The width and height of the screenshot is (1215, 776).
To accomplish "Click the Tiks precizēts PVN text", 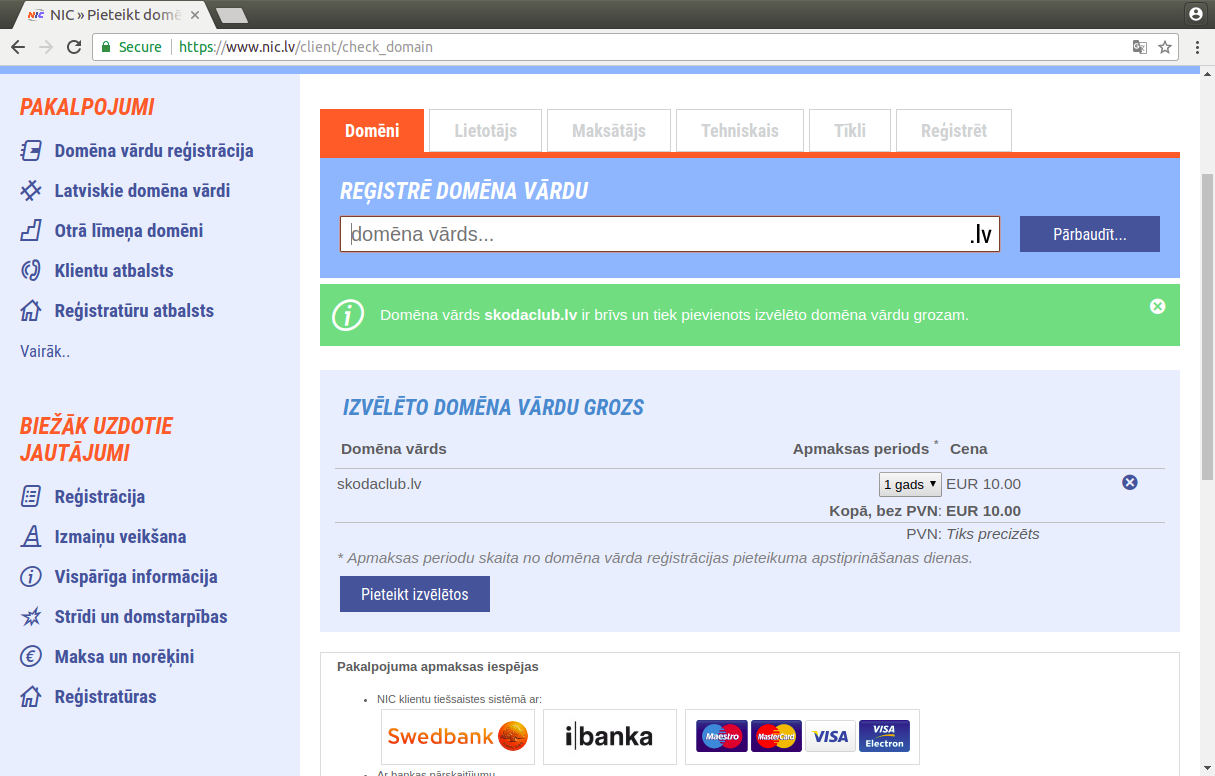I will click(x=993, y=534).
